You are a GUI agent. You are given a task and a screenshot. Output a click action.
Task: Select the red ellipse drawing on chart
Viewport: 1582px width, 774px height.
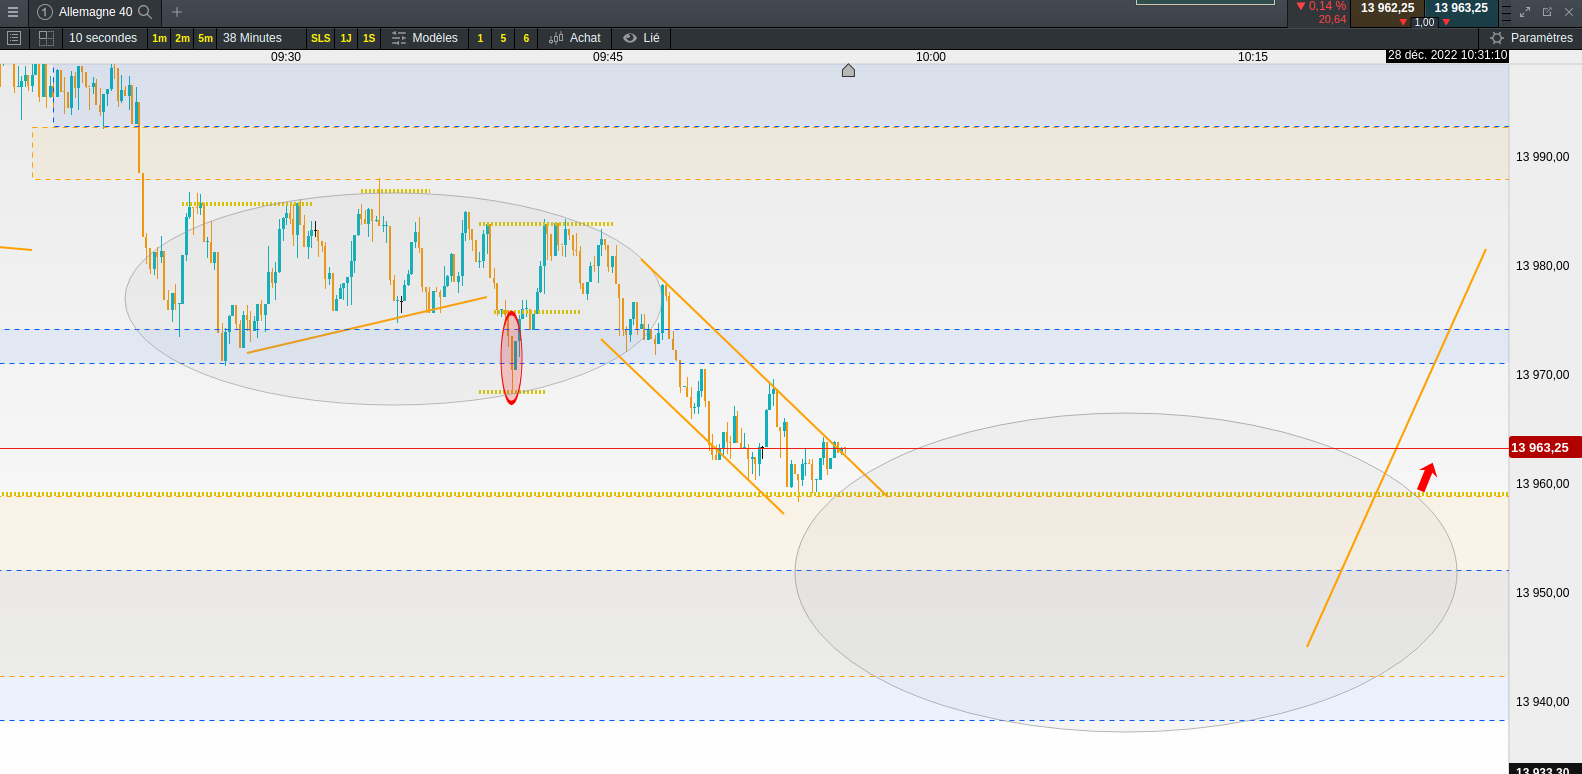pos(511,357)
